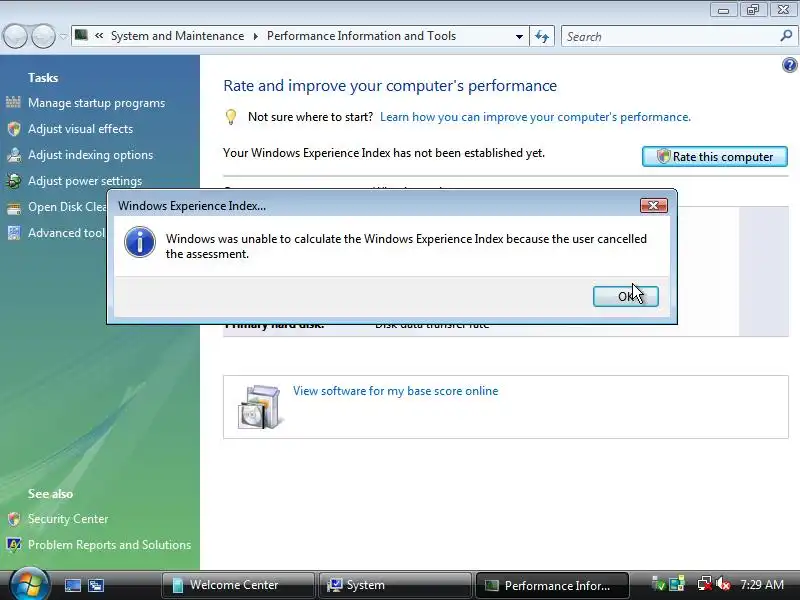800x600 pixels.
Task: Click the Manage startup programs icon
Action: [x=14, y=103]
